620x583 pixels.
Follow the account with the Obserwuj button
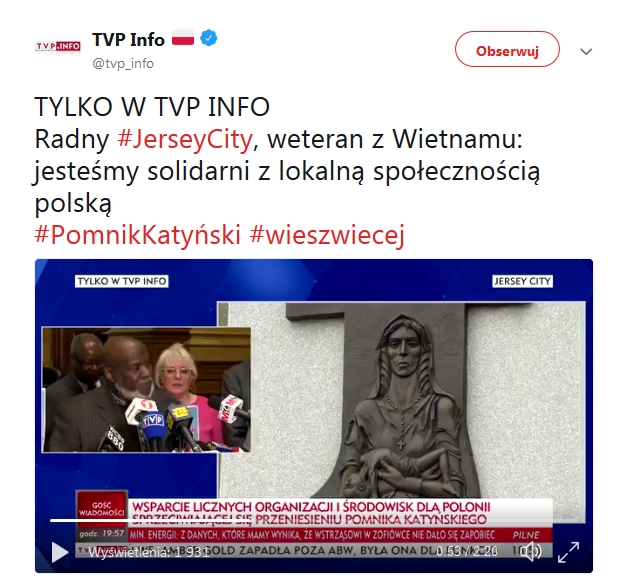[x=507, y=49]
